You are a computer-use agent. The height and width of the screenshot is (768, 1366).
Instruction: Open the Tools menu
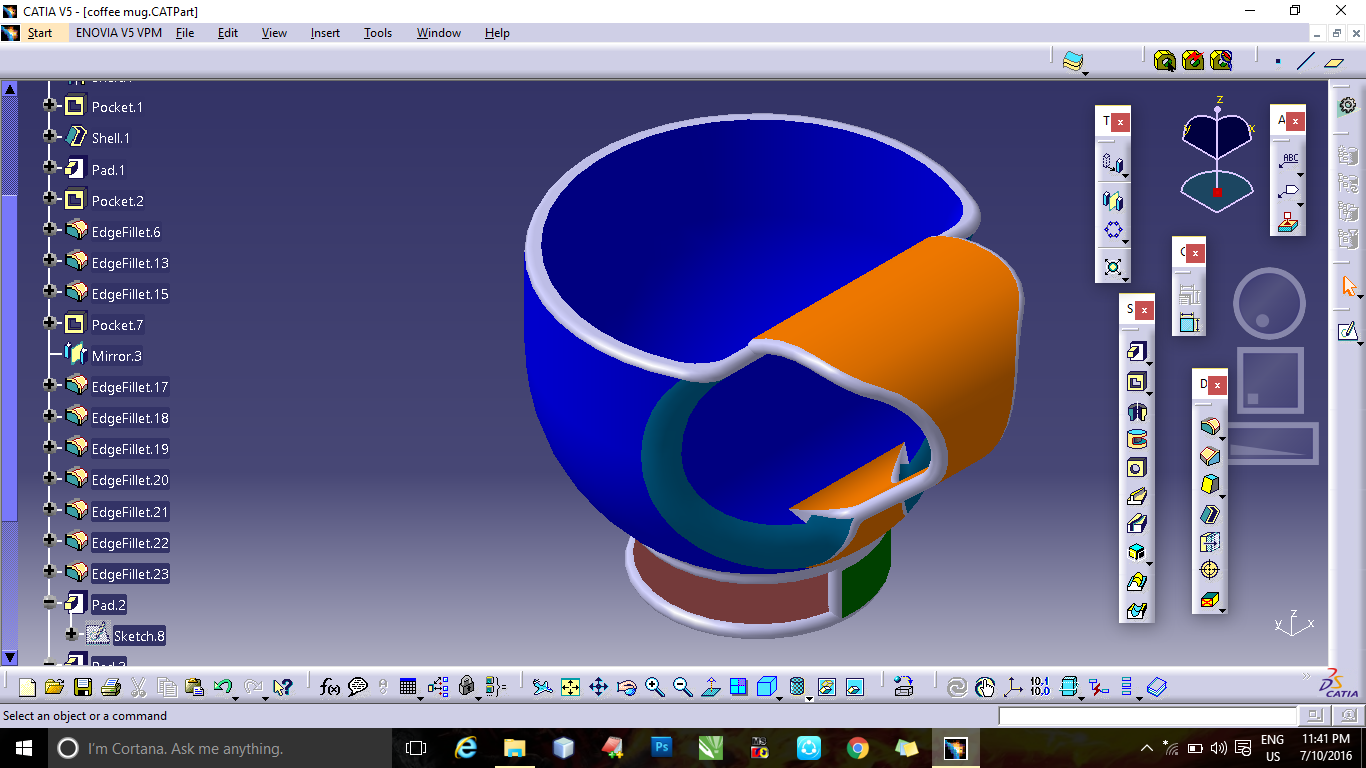[x=378, y=33]
